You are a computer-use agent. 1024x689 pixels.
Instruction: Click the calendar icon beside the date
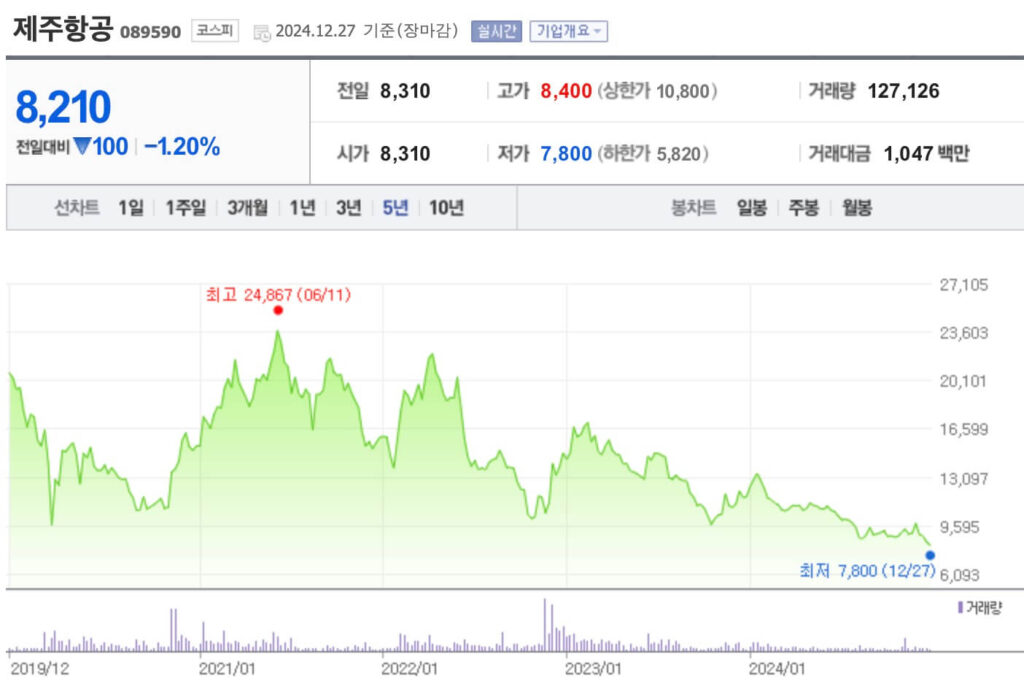coord(261,32)
